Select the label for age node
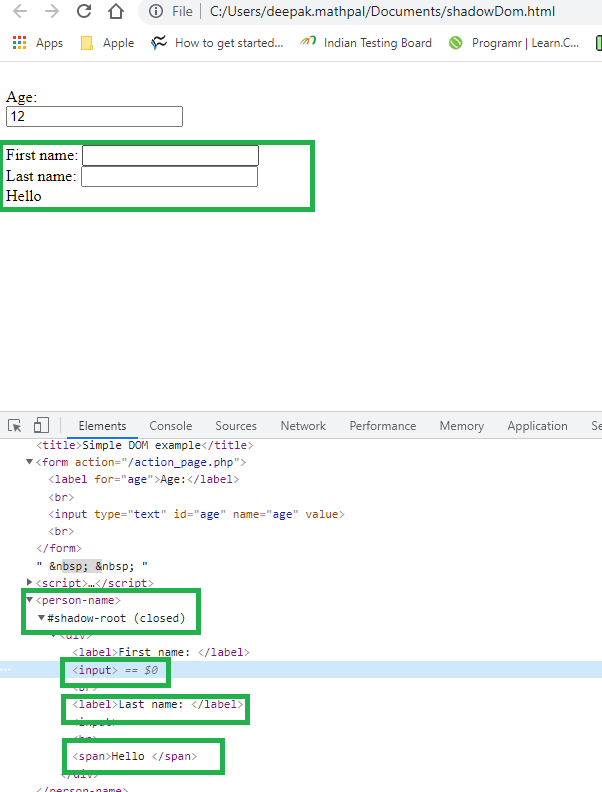 143,479
